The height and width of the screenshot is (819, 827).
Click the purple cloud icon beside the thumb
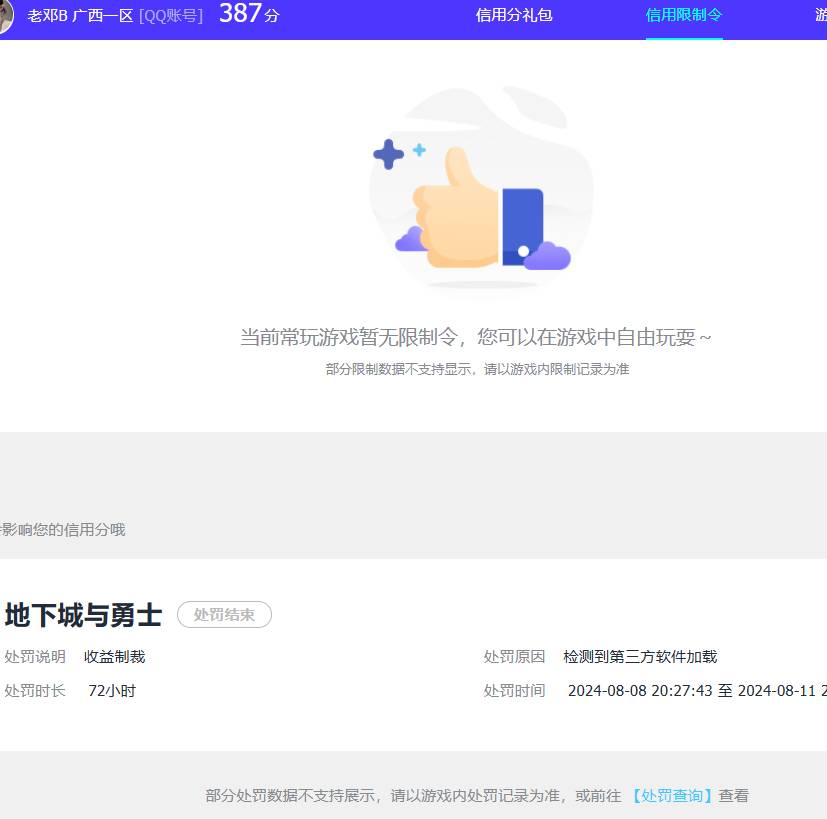(x=412, y=241)
